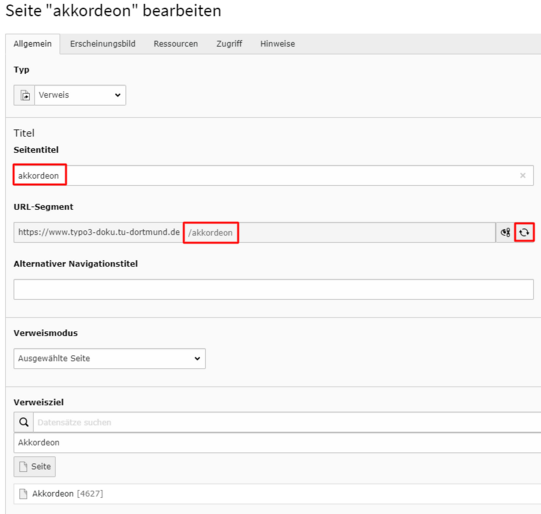
Task: Toggle URL segment sync icon
Action: tap(505, 232)
